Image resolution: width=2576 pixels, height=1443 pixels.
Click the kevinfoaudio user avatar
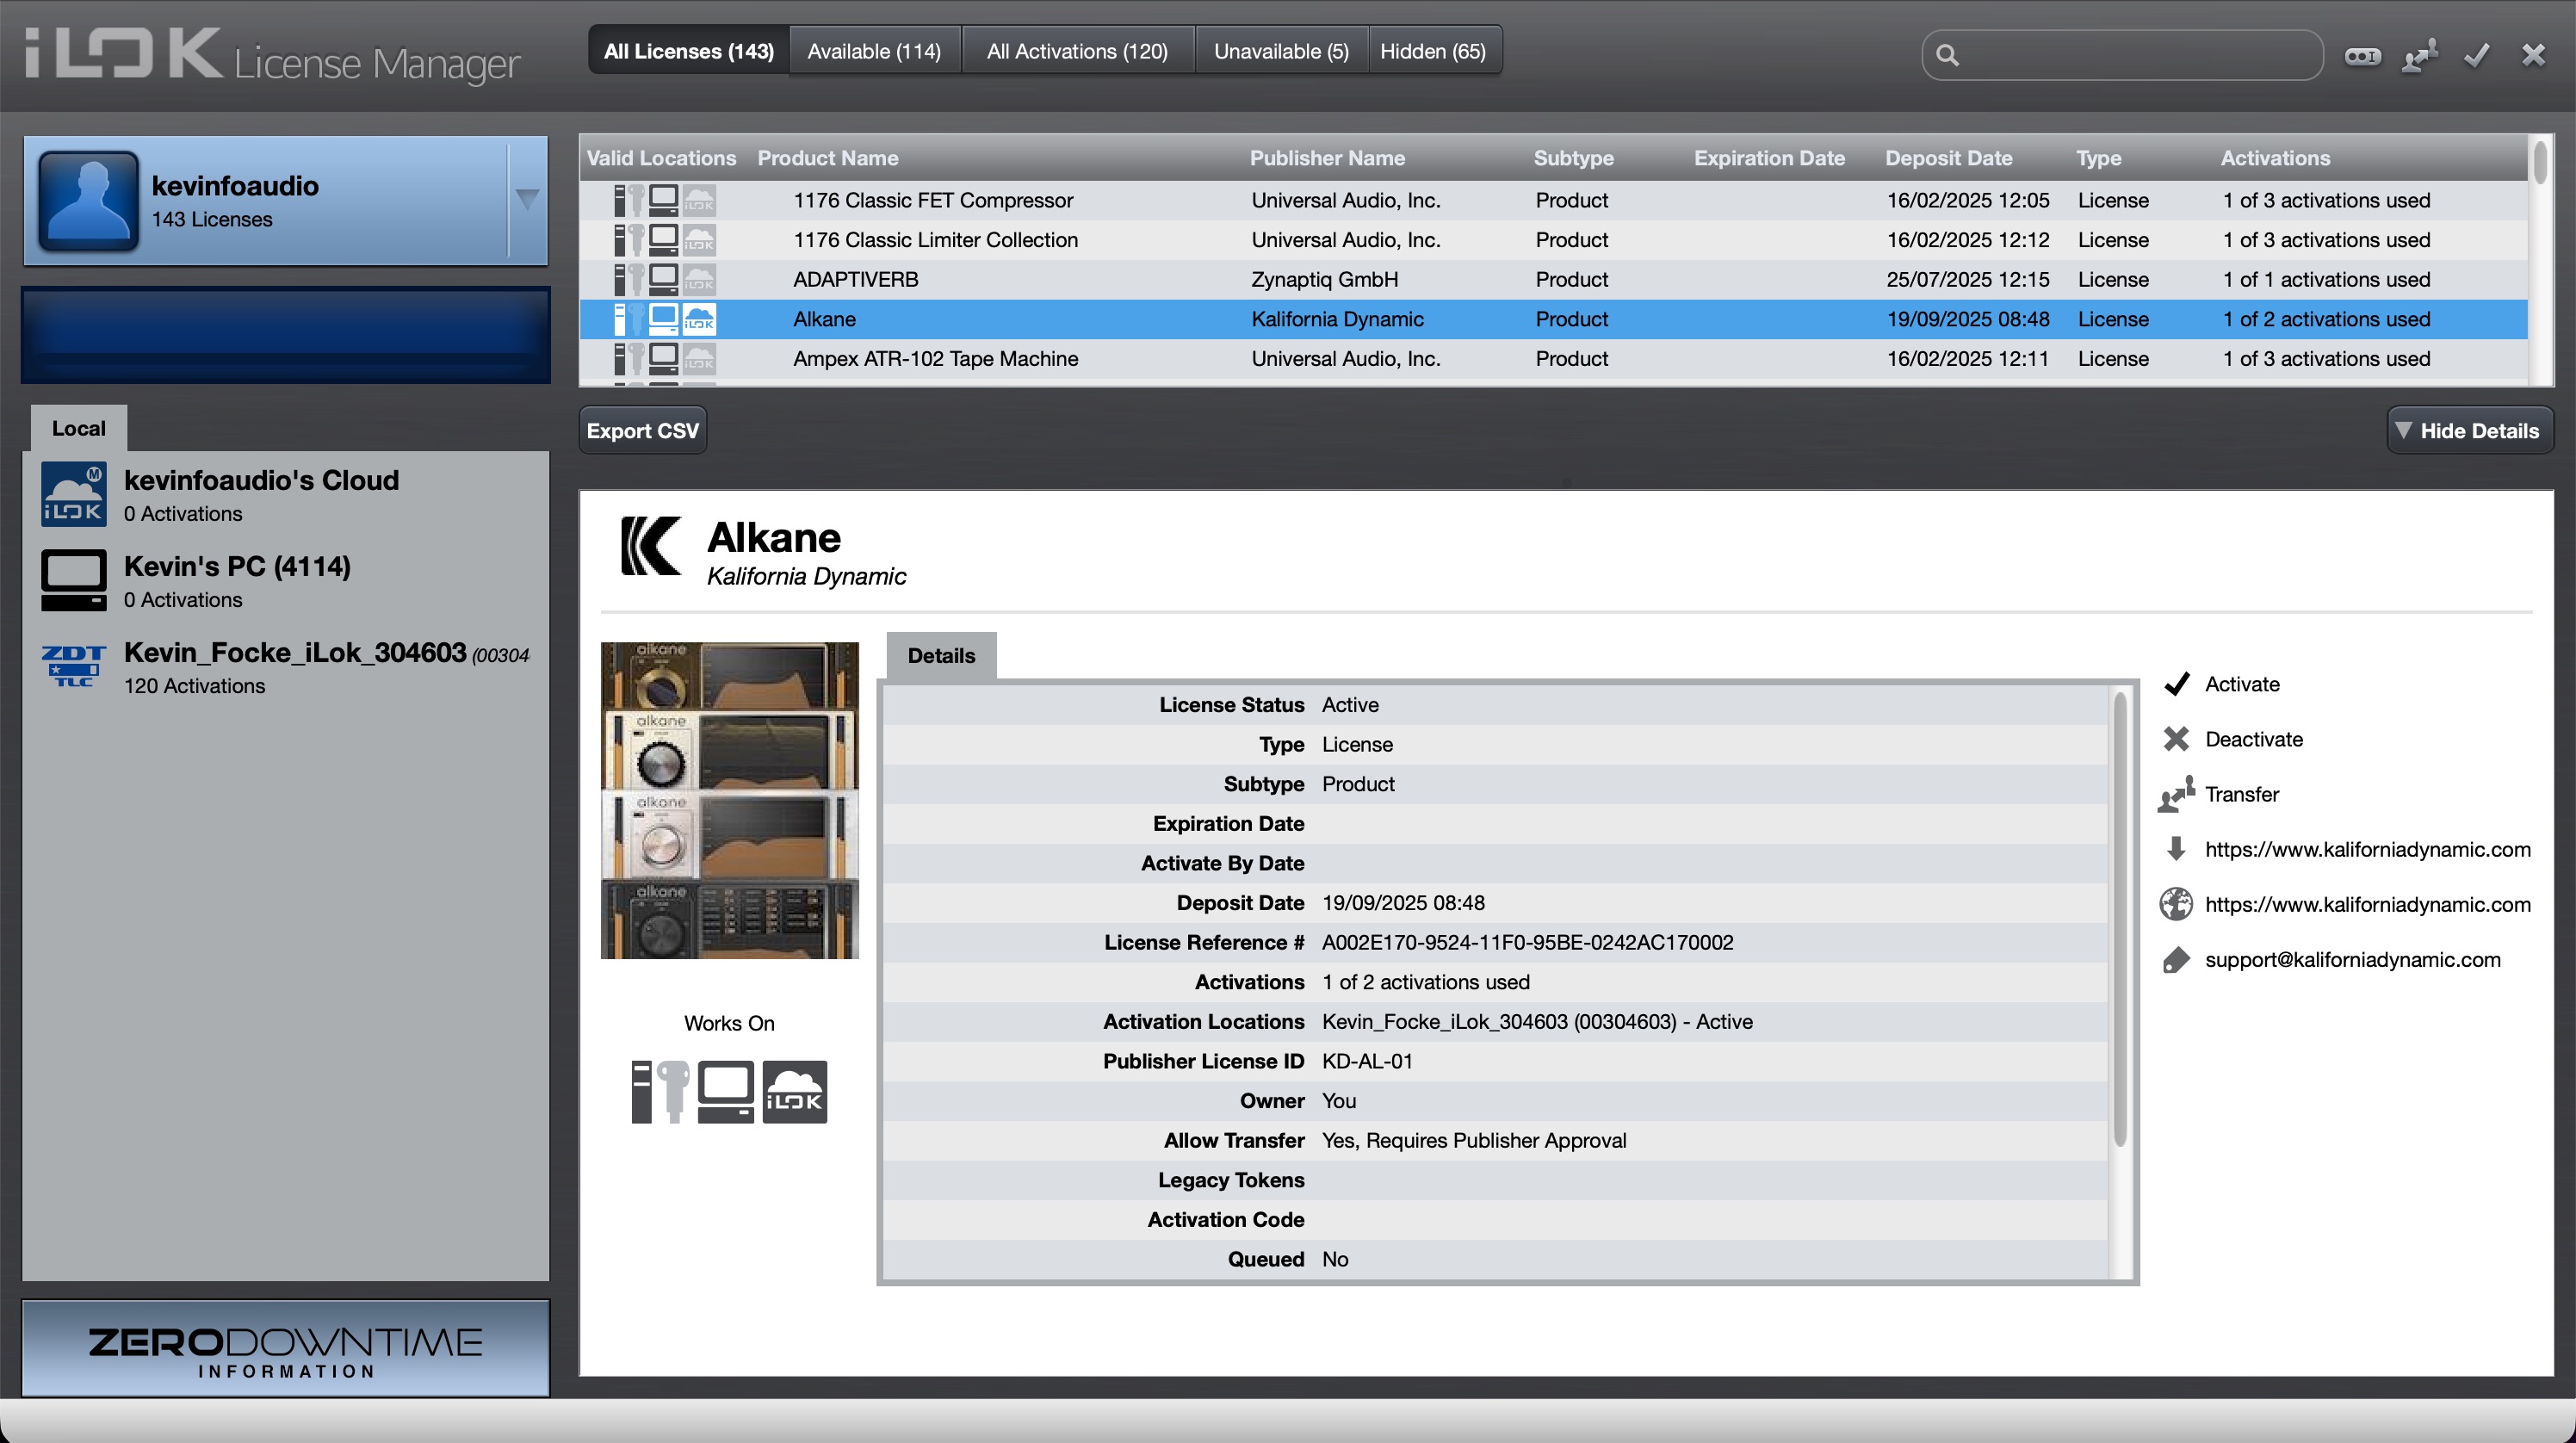[x=88, y=200]
